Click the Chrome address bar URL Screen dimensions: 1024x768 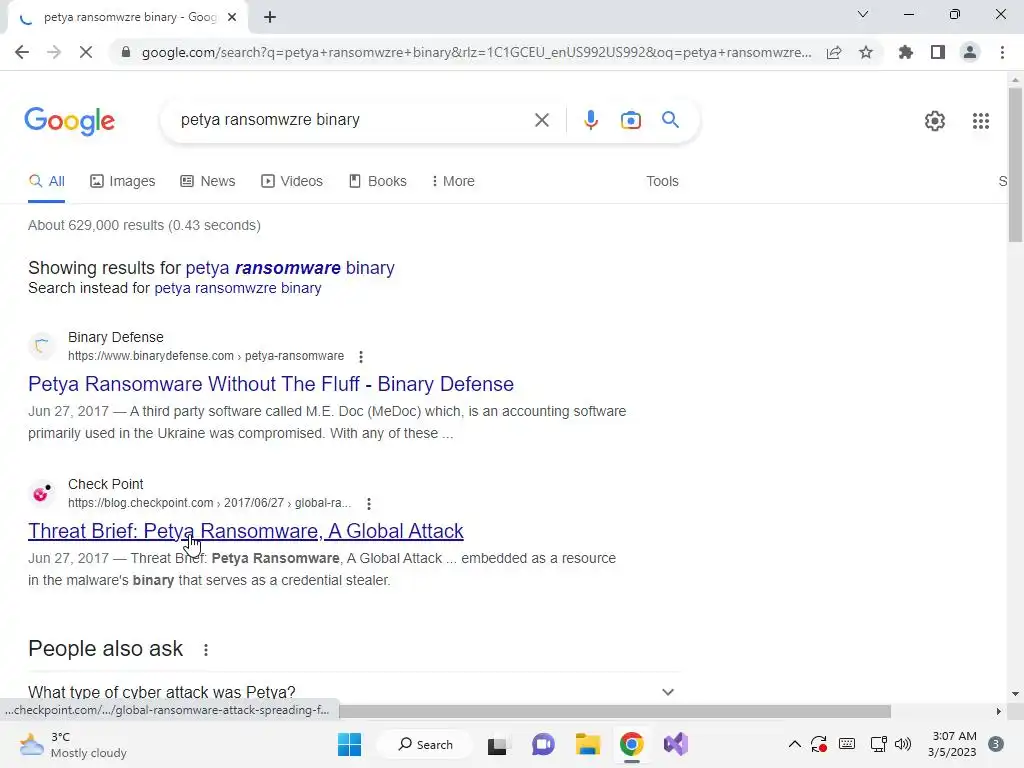477,52
